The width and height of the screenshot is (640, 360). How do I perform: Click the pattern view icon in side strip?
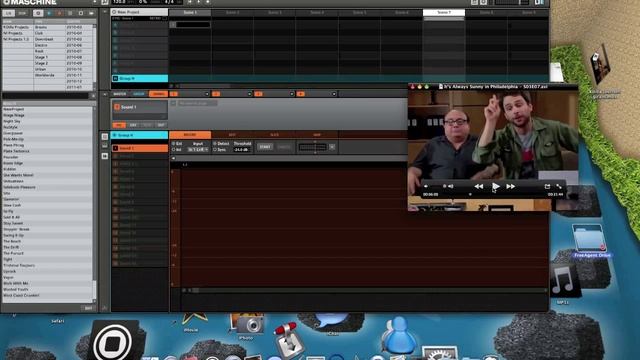[105, 137]
